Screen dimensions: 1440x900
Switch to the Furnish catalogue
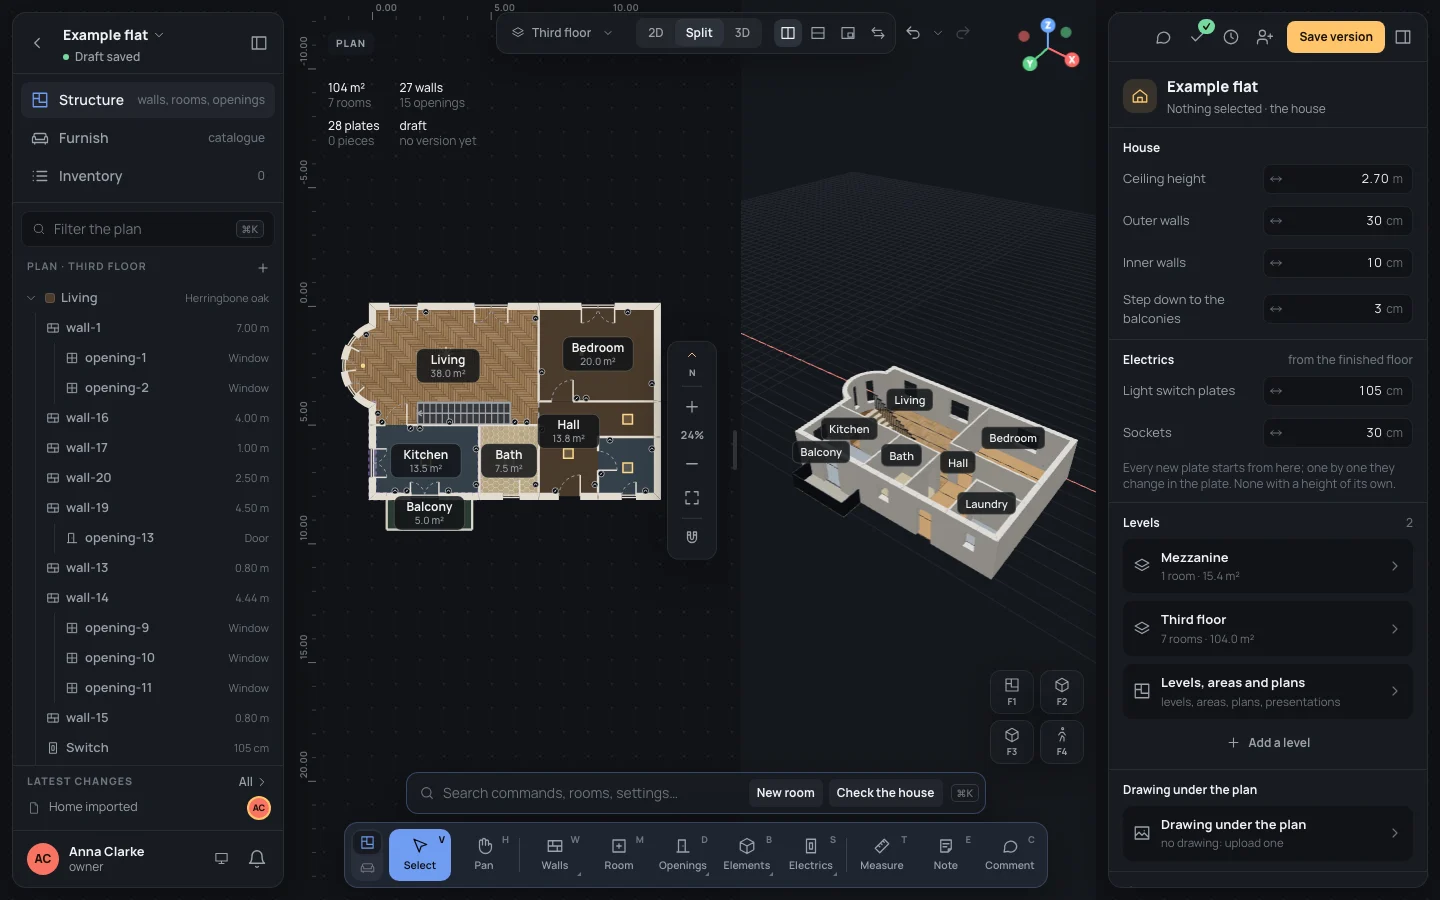tap(148, 138)
